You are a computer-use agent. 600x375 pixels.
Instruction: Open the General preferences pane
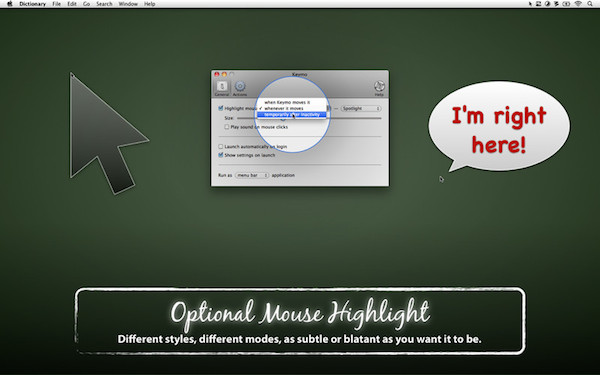point(222,88)
